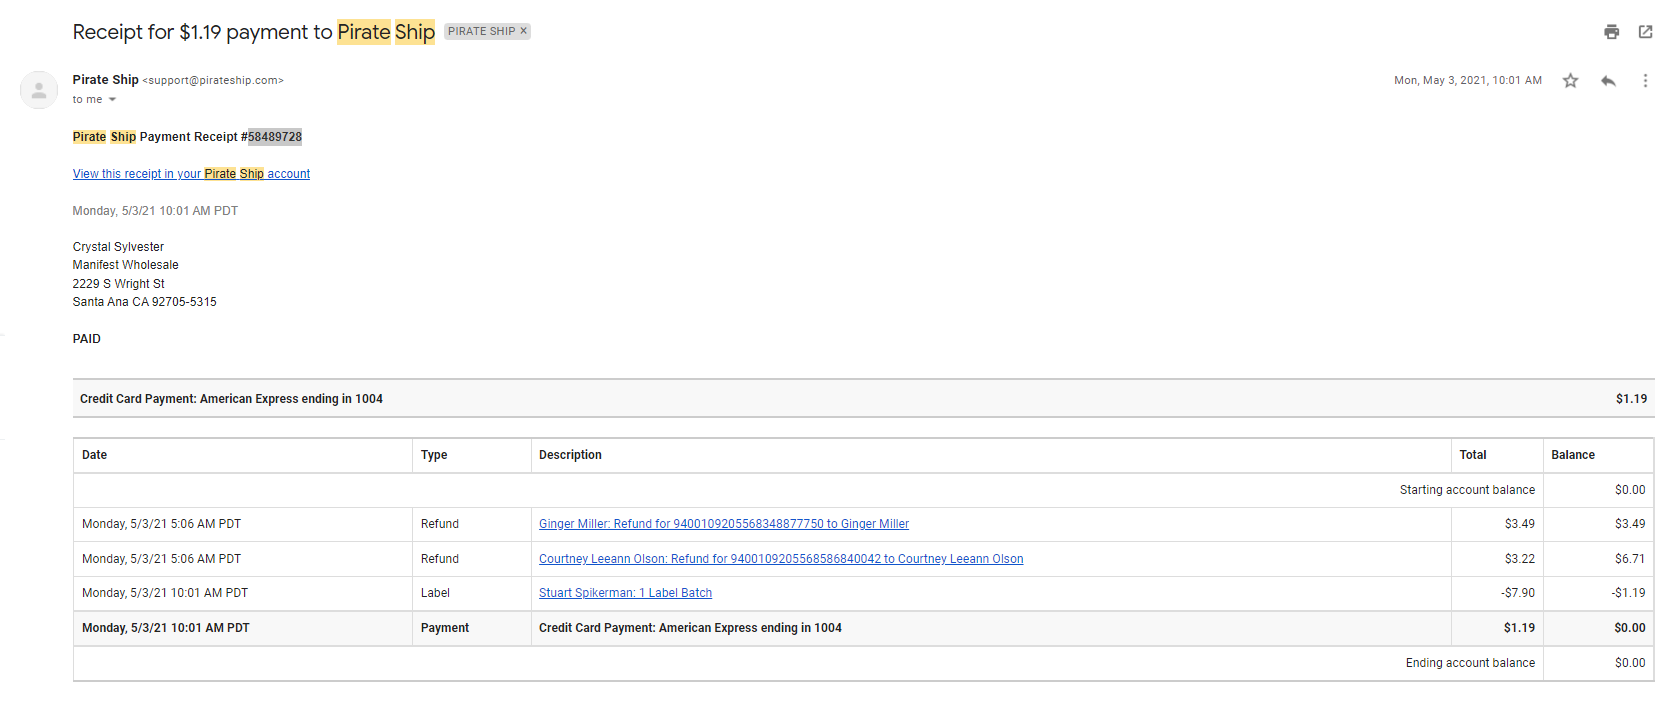The width and height of the screenshot is (1673, 701).
Task: Open Stuart Spikerman 1 Label Batch link
Action: coord(625,593)
